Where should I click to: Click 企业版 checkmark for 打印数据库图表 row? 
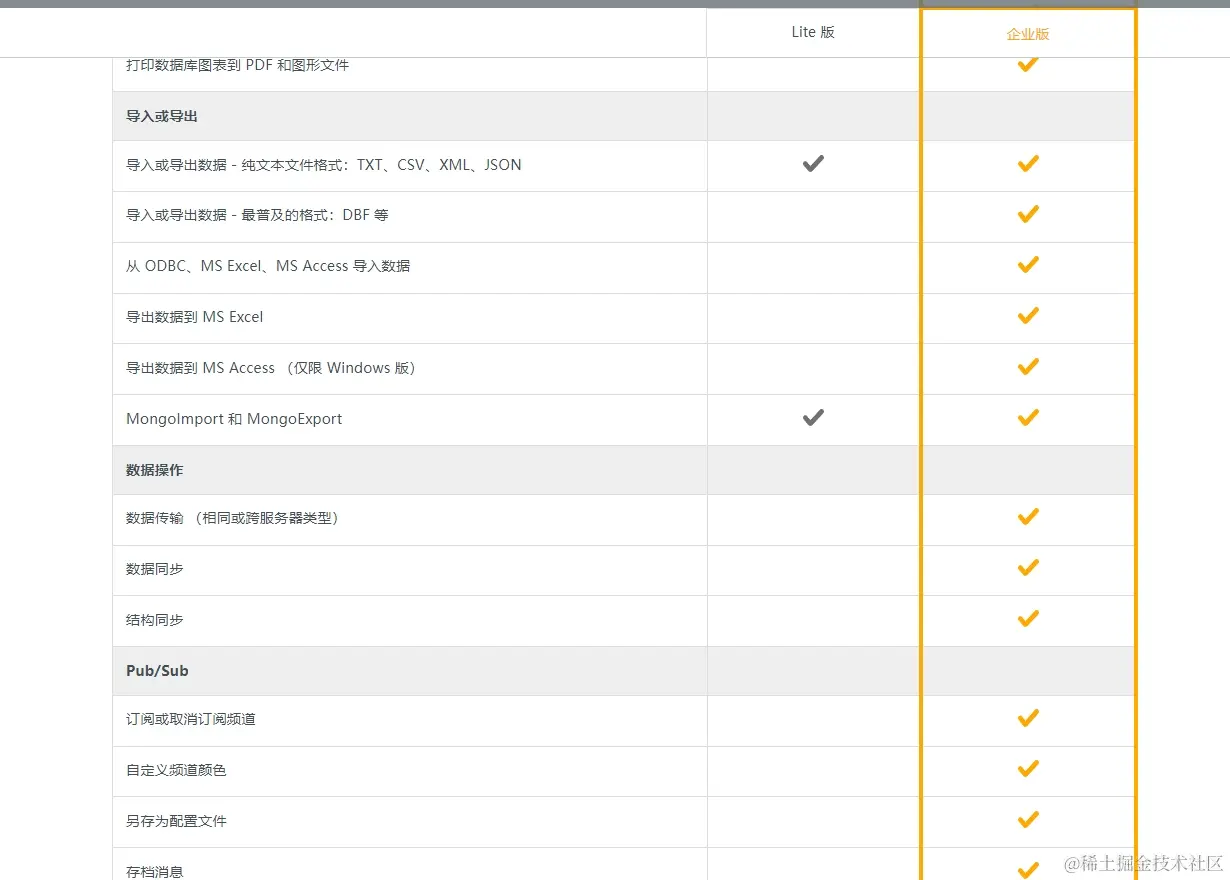[x=1028, y=65]
